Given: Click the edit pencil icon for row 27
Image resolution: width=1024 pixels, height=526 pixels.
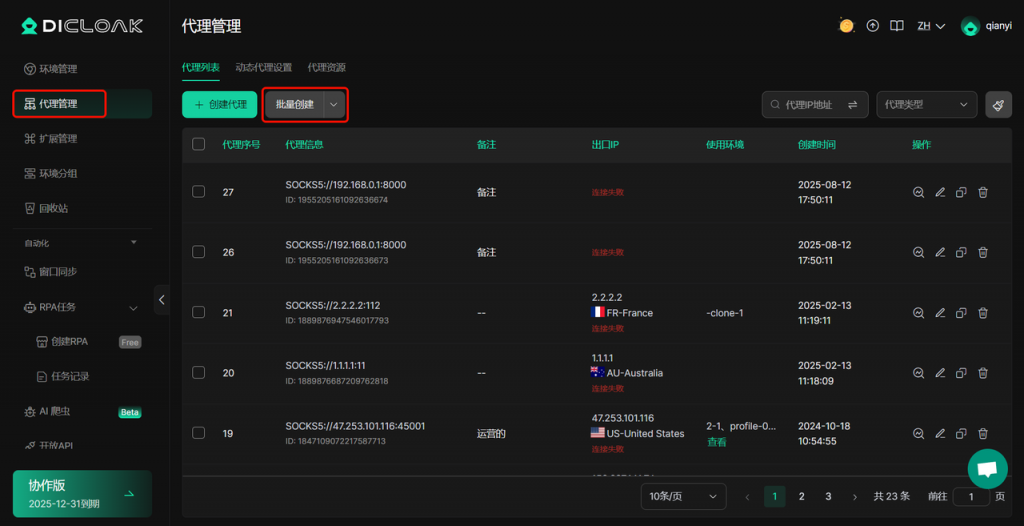Looking at the screenshot, I should 940,192.
